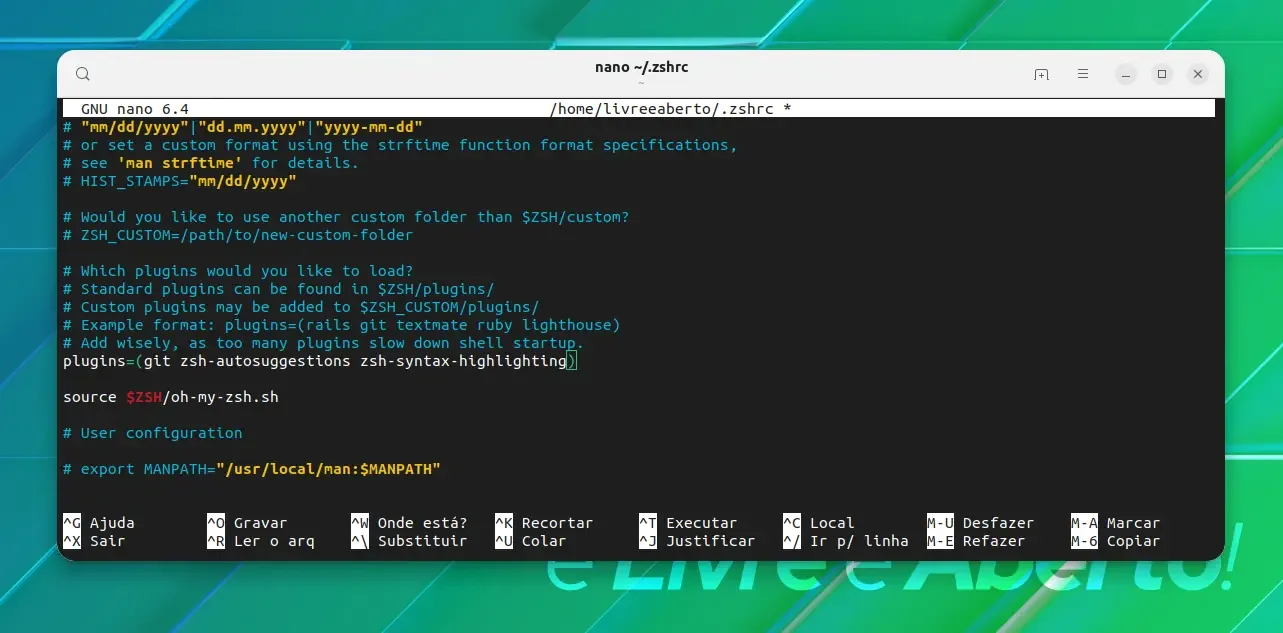The width and height of the screenshot is (1283, 633).
Task: Click the ^/ Ir p/ linha shortcut
Action: click(x=846, y=541)
